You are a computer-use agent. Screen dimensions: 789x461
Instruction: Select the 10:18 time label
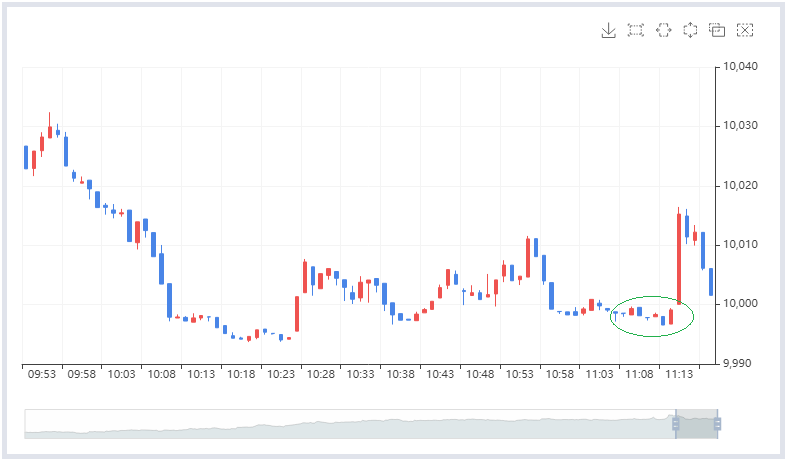[241, 374]
